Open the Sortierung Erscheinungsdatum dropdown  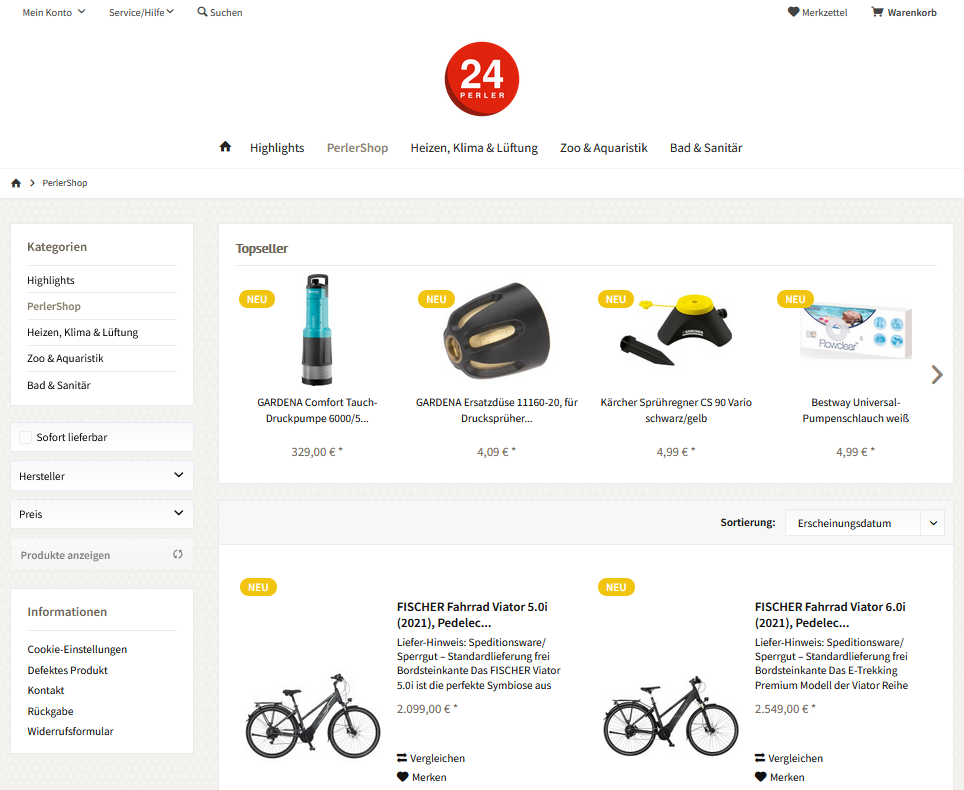point(864,523)
